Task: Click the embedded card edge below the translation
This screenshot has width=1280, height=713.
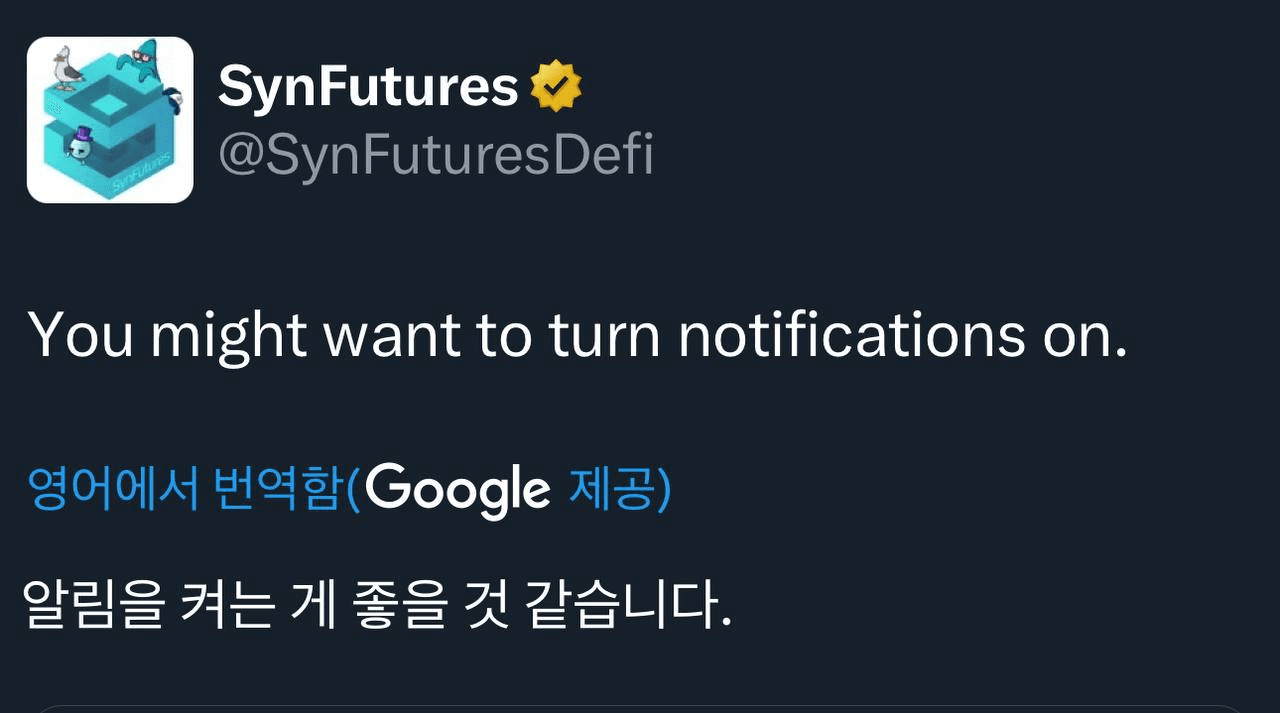Action: pos(640,708)
